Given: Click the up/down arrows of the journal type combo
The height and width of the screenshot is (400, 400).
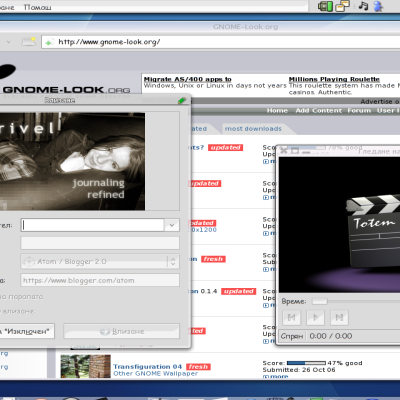Looking at the screenshot, I should coord(173,262).
